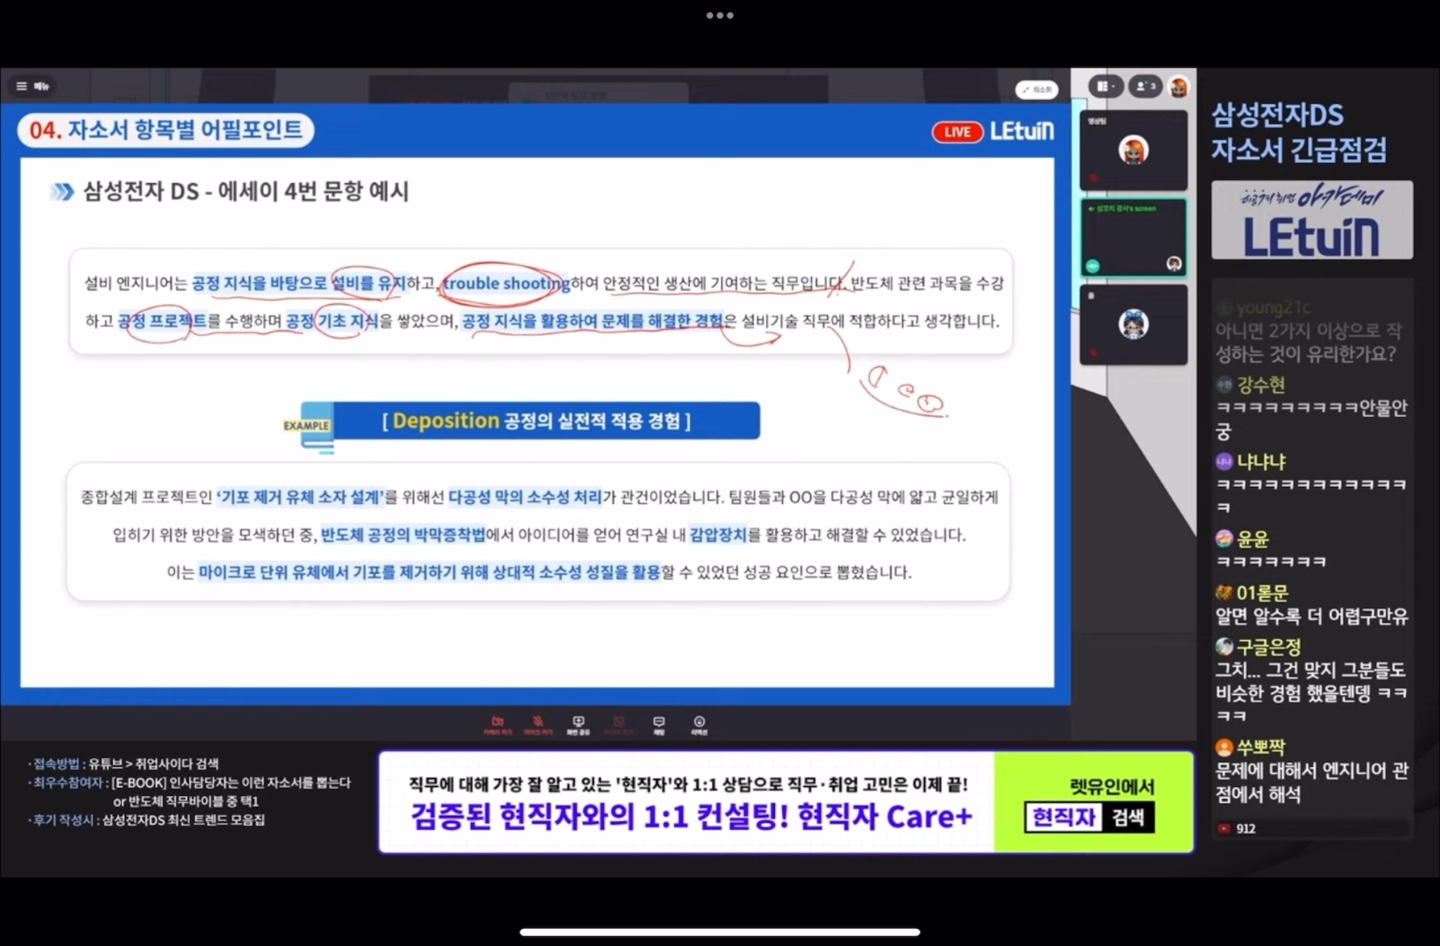1440x946 pixels.
Task: Click the LEtuin academy logo above chat
Action: point(1312,220)
